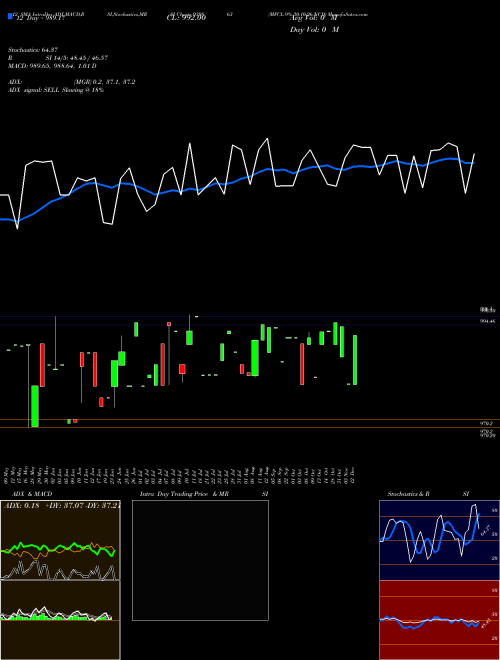Open the blue Stochastics chart panel

pos(439,540)
